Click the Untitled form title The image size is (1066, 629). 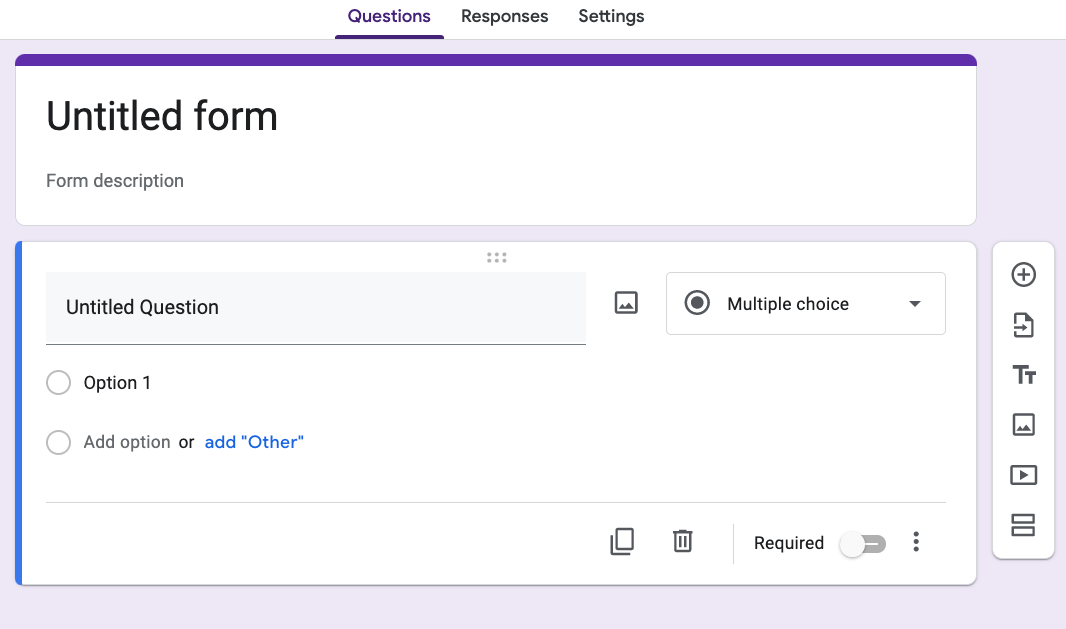tap(162, 117)
